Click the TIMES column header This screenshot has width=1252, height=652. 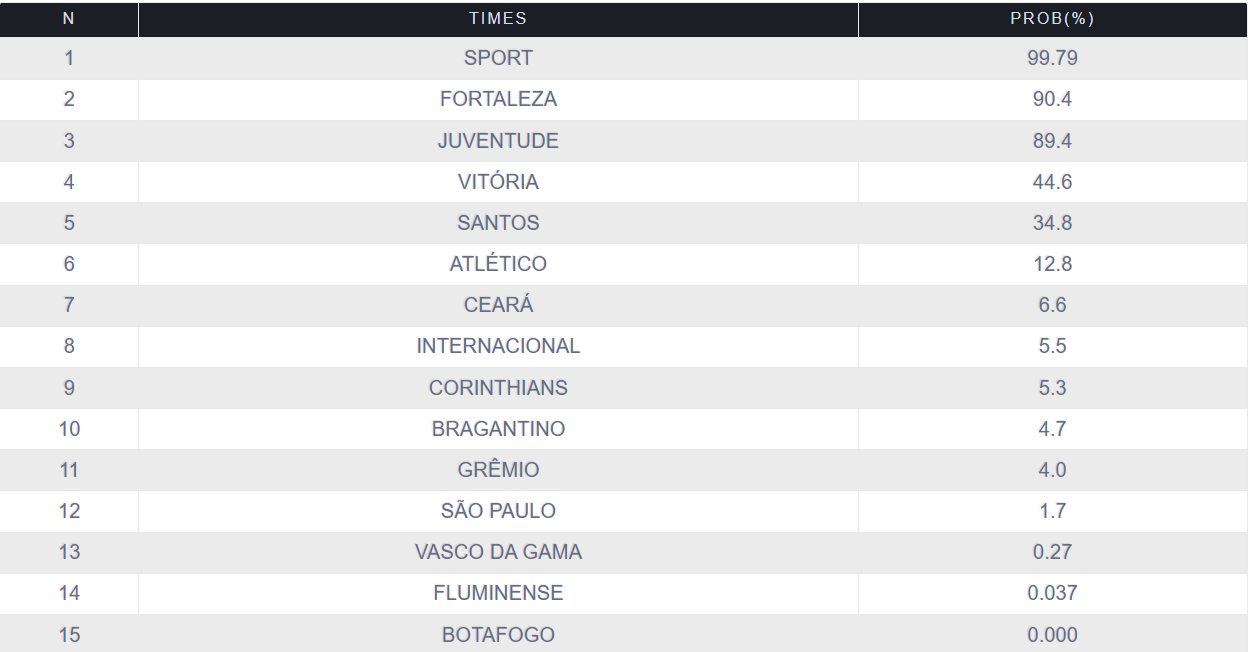(498, 19)
